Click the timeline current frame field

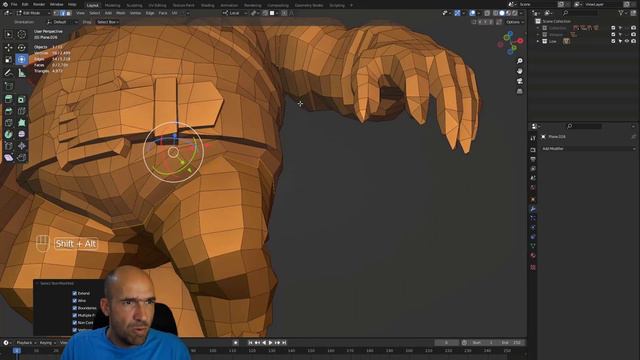click(447, 343)
